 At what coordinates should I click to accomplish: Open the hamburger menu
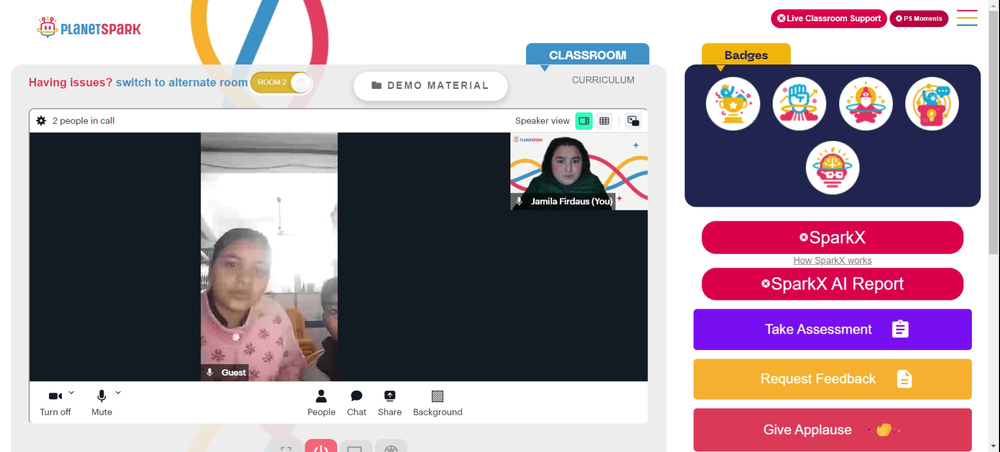[x=967, y=18]
